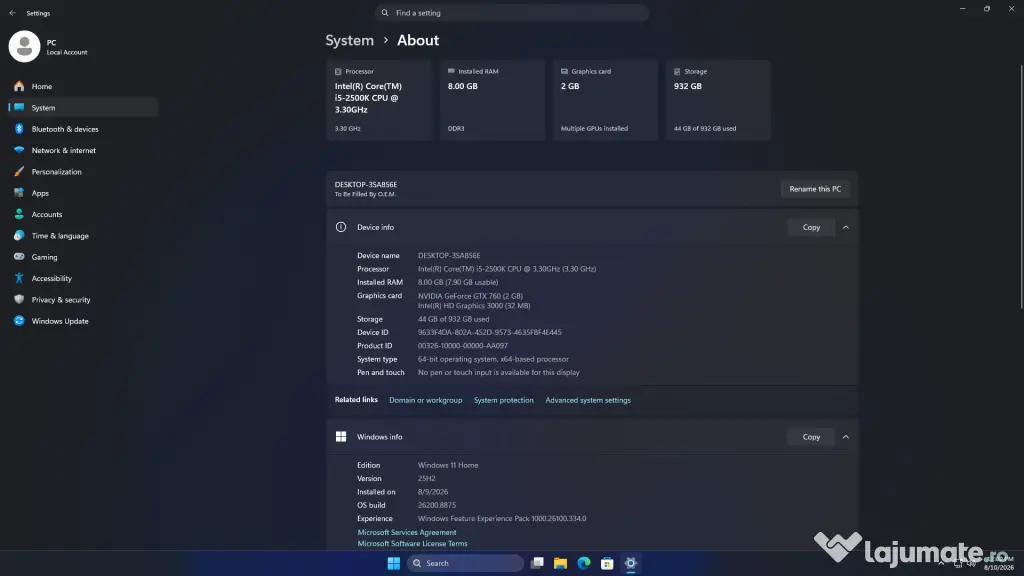The height and width of the screenshot is (576, 1024).
Task: Click the Installed on date 8/9/2026
Action: point(433,492)
